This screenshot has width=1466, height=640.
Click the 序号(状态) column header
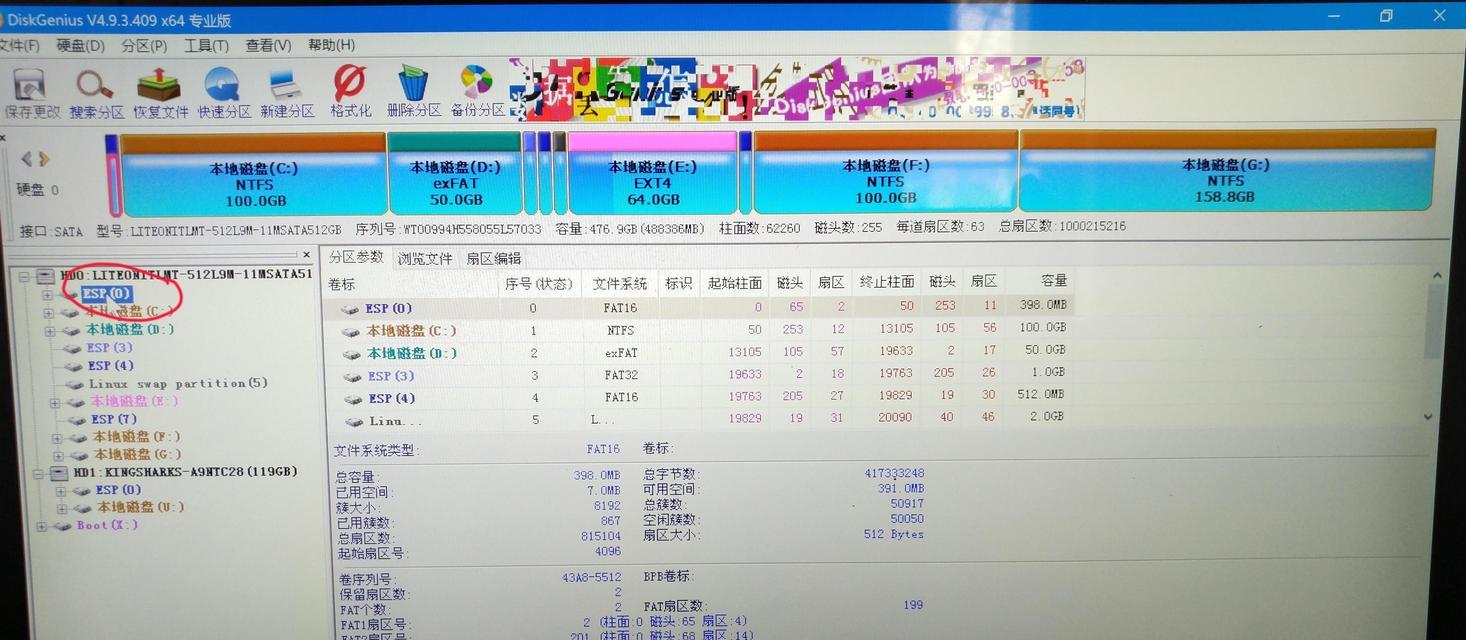pyautogui.click(x=539, y=285)
